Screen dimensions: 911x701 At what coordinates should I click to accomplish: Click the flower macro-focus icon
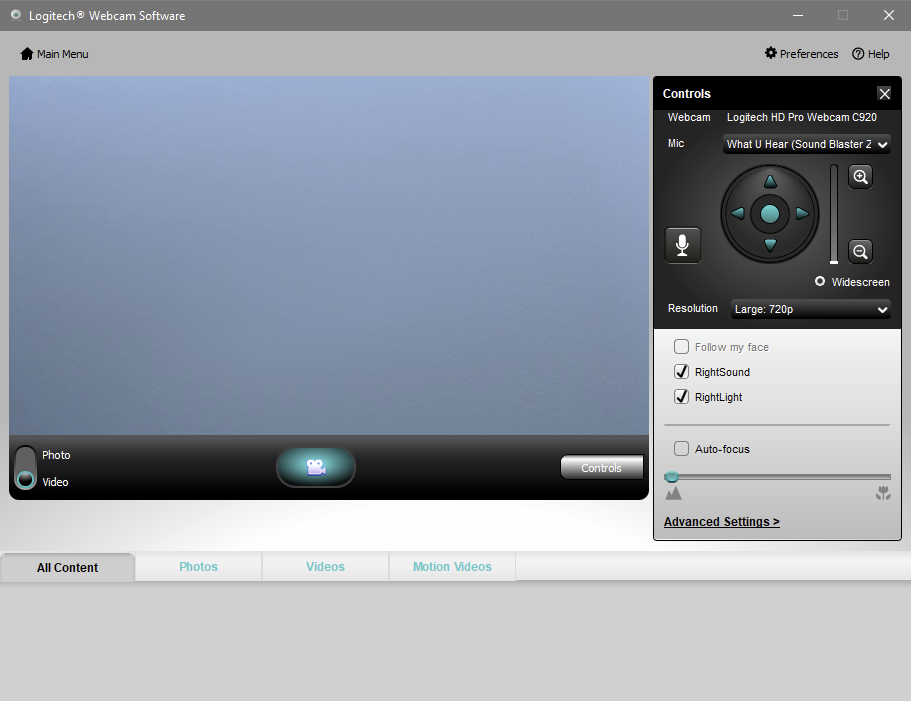(x=883, y=494)
